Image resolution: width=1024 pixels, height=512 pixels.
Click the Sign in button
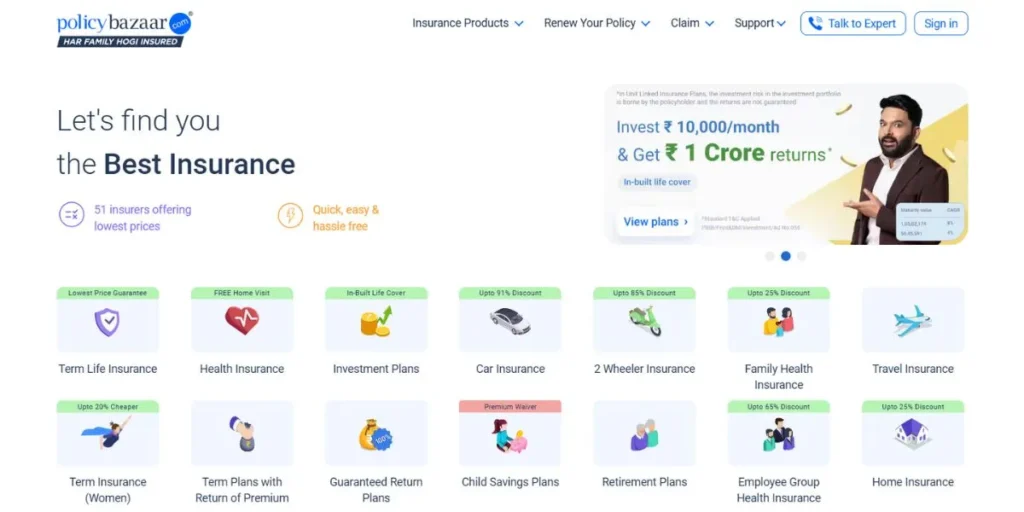941,24
